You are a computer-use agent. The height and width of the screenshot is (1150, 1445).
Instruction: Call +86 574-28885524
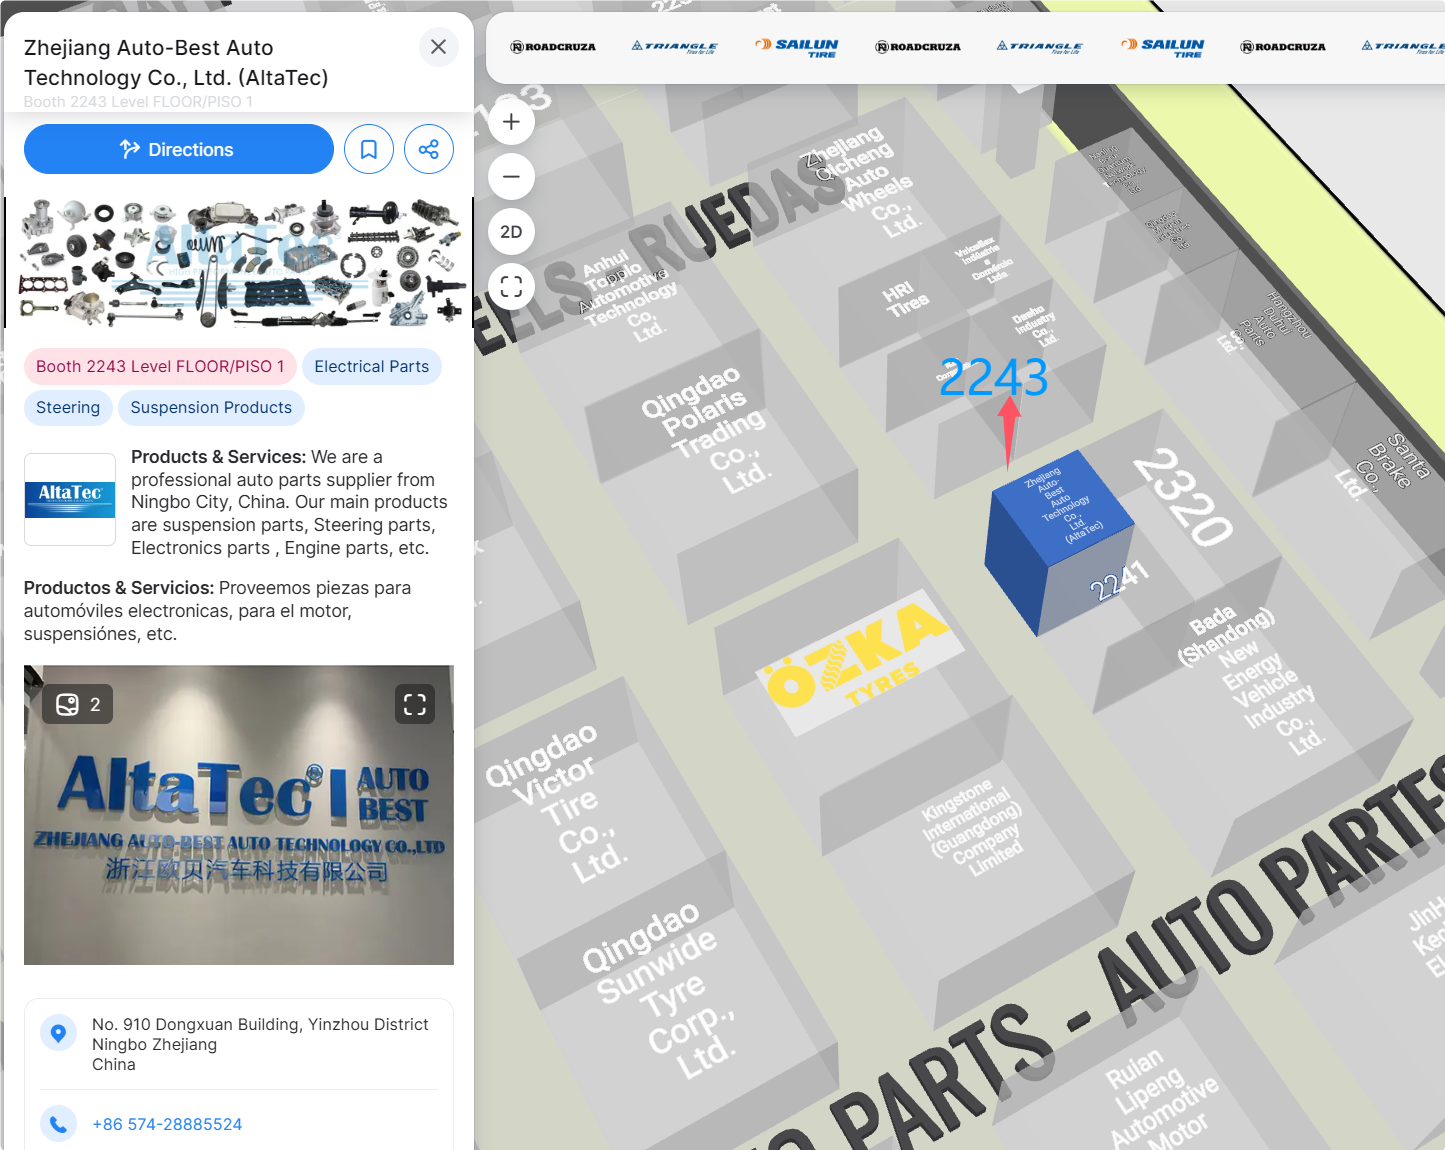(167, 1124)
